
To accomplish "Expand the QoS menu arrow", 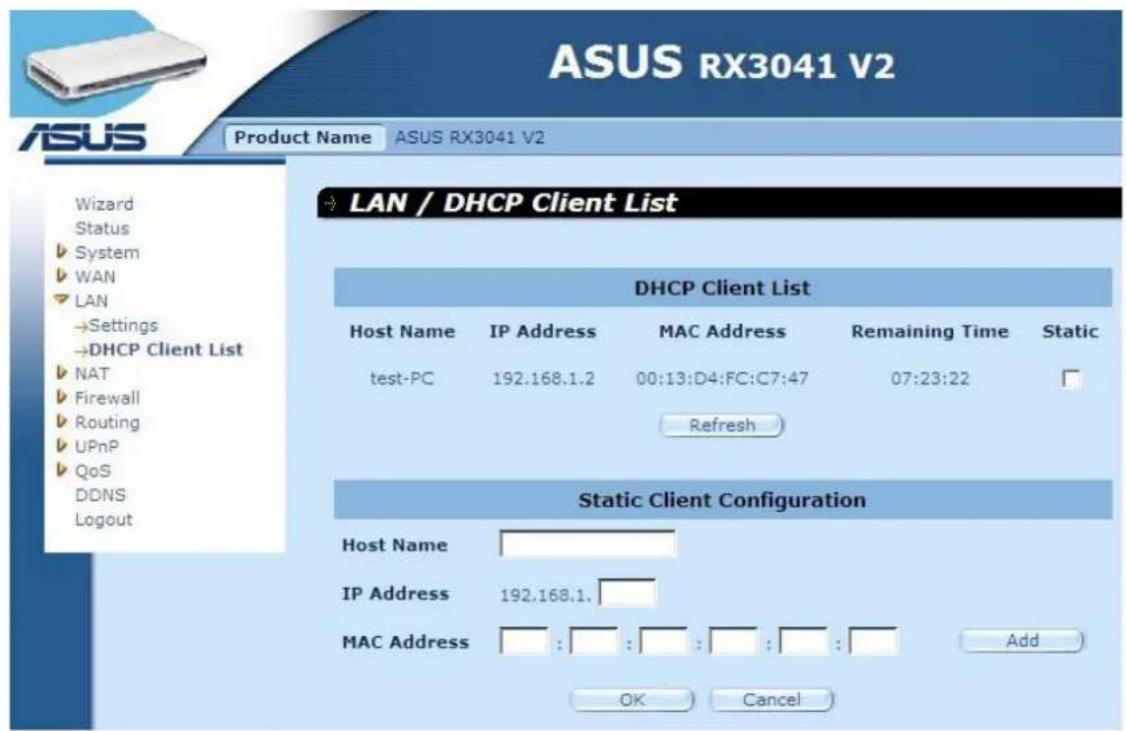I will 62,470.
